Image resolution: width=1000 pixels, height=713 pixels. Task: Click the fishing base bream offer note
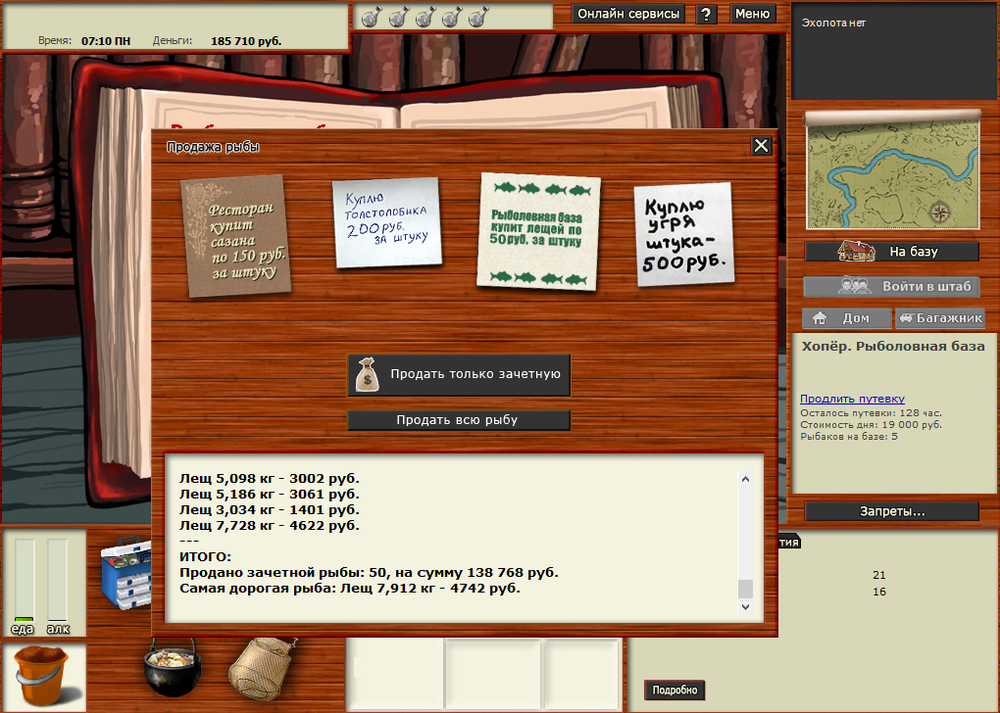[537, 230]
